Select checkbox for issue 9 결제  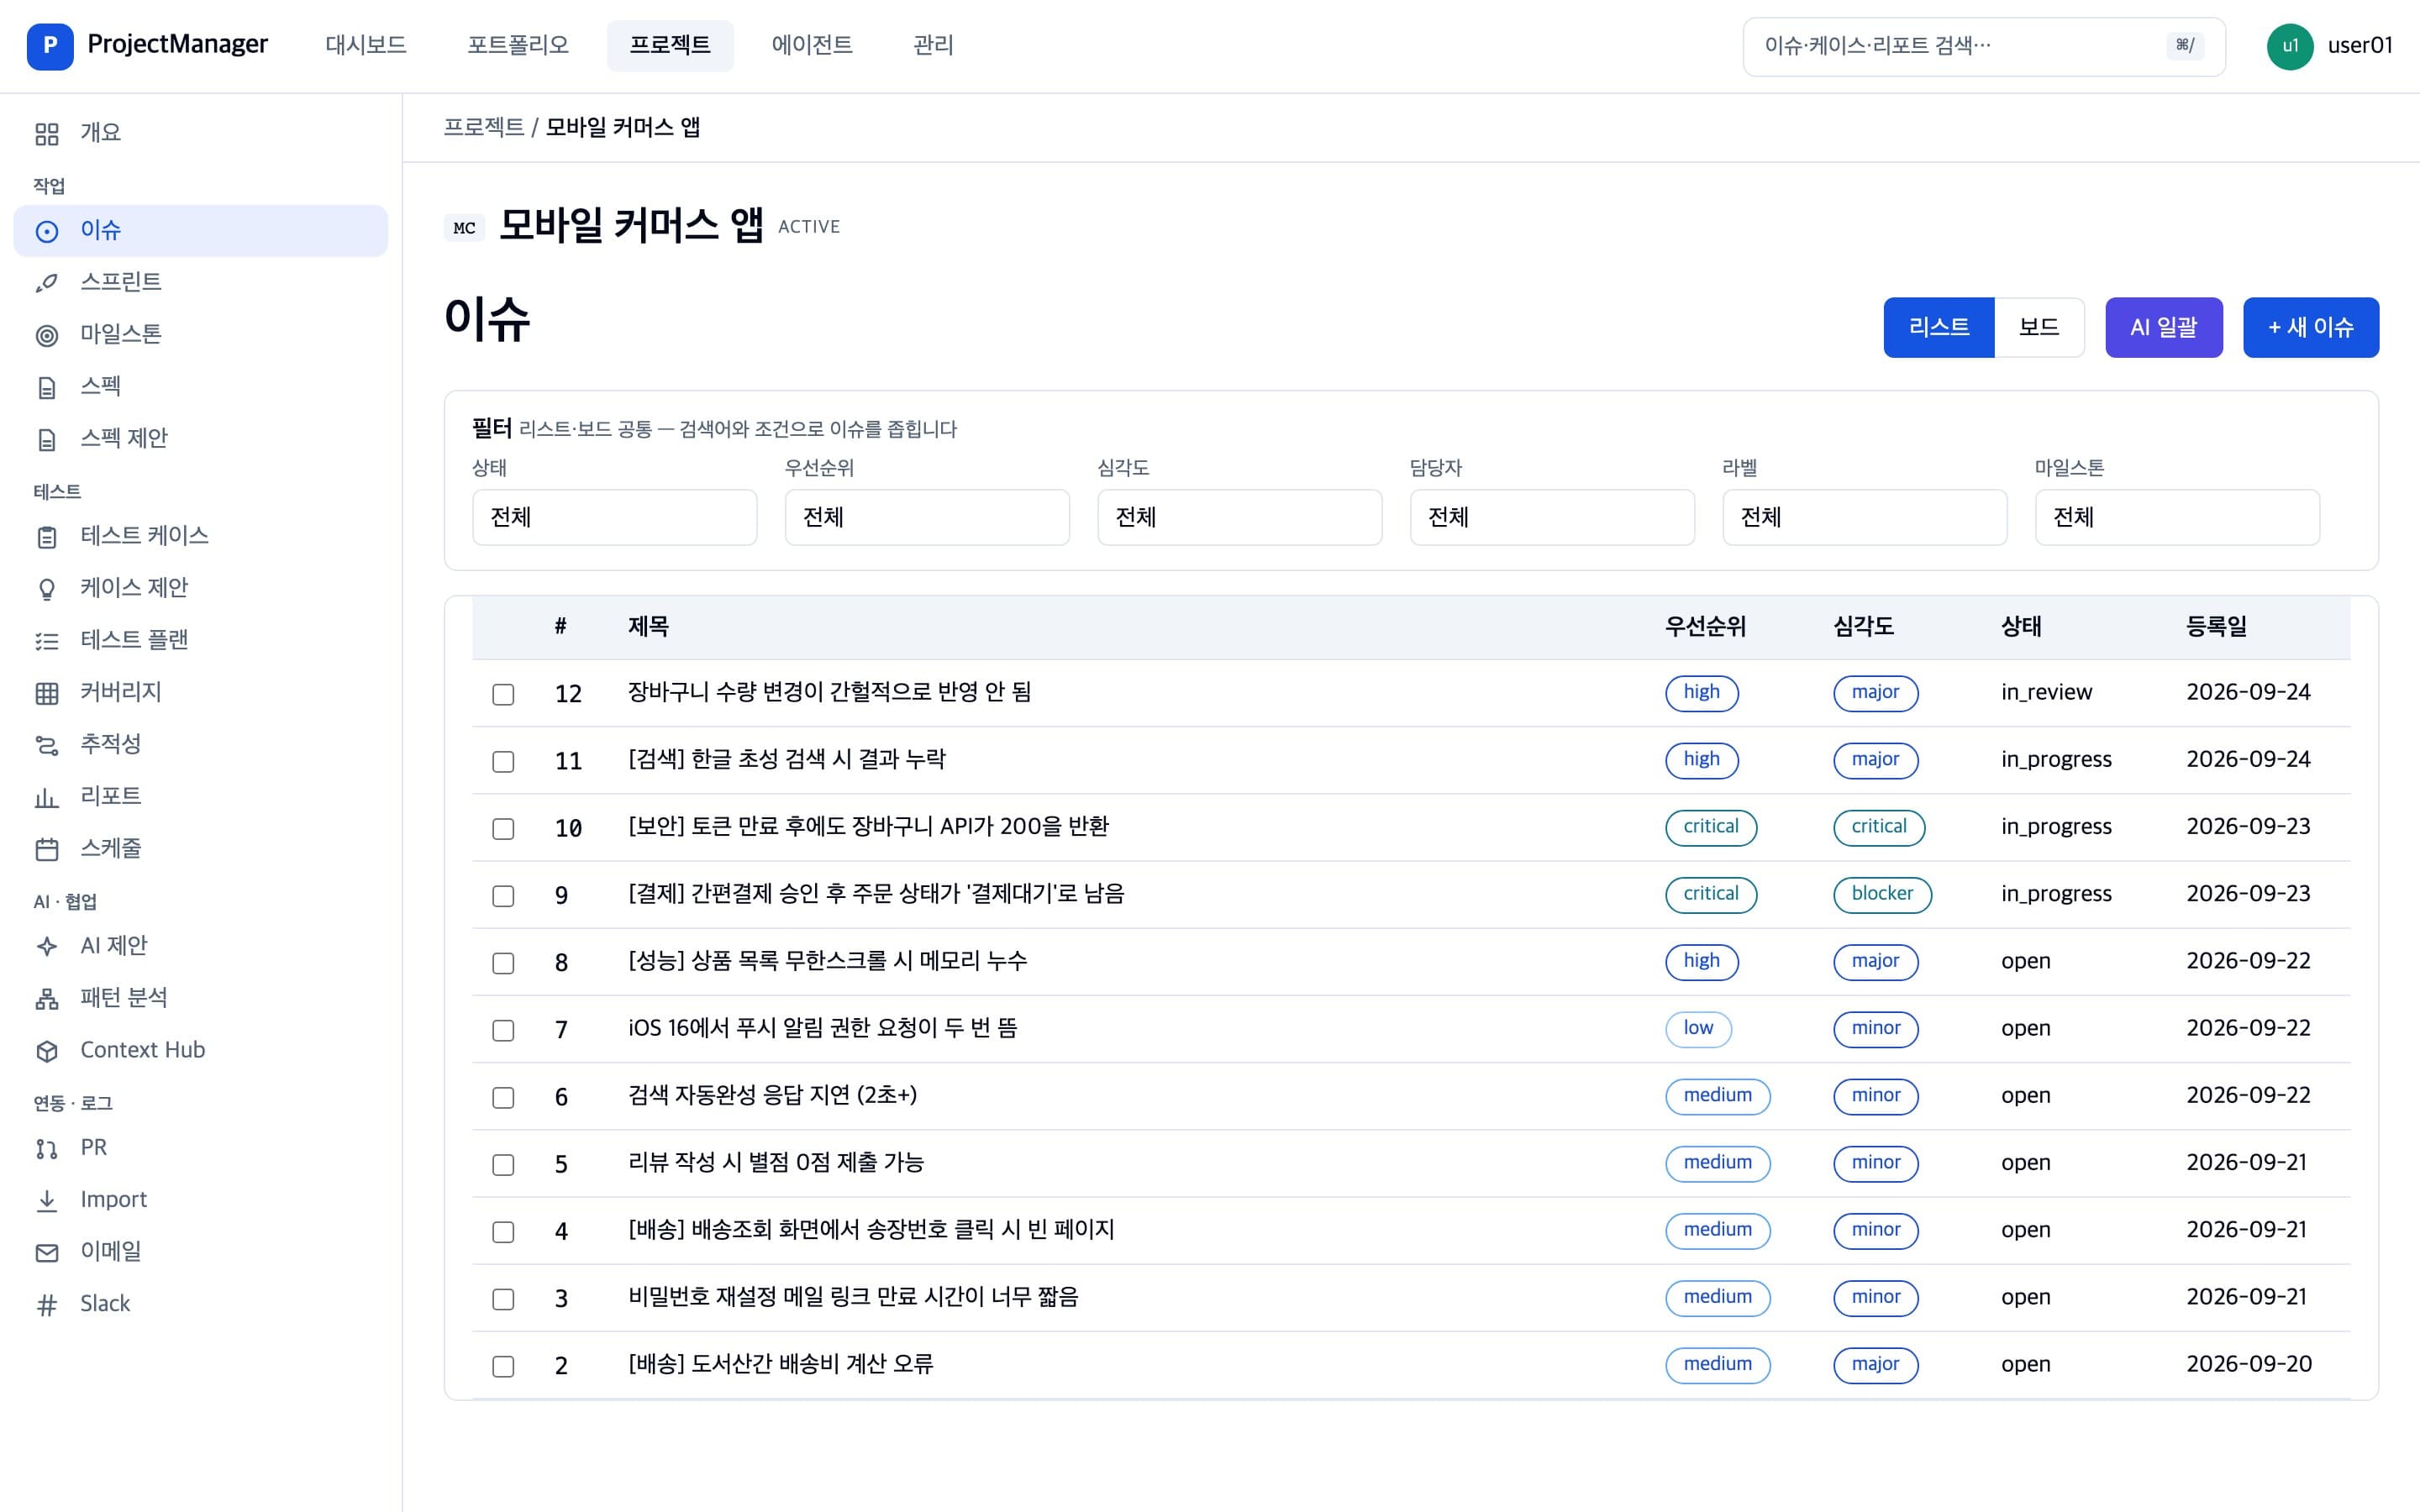point(503,896)
